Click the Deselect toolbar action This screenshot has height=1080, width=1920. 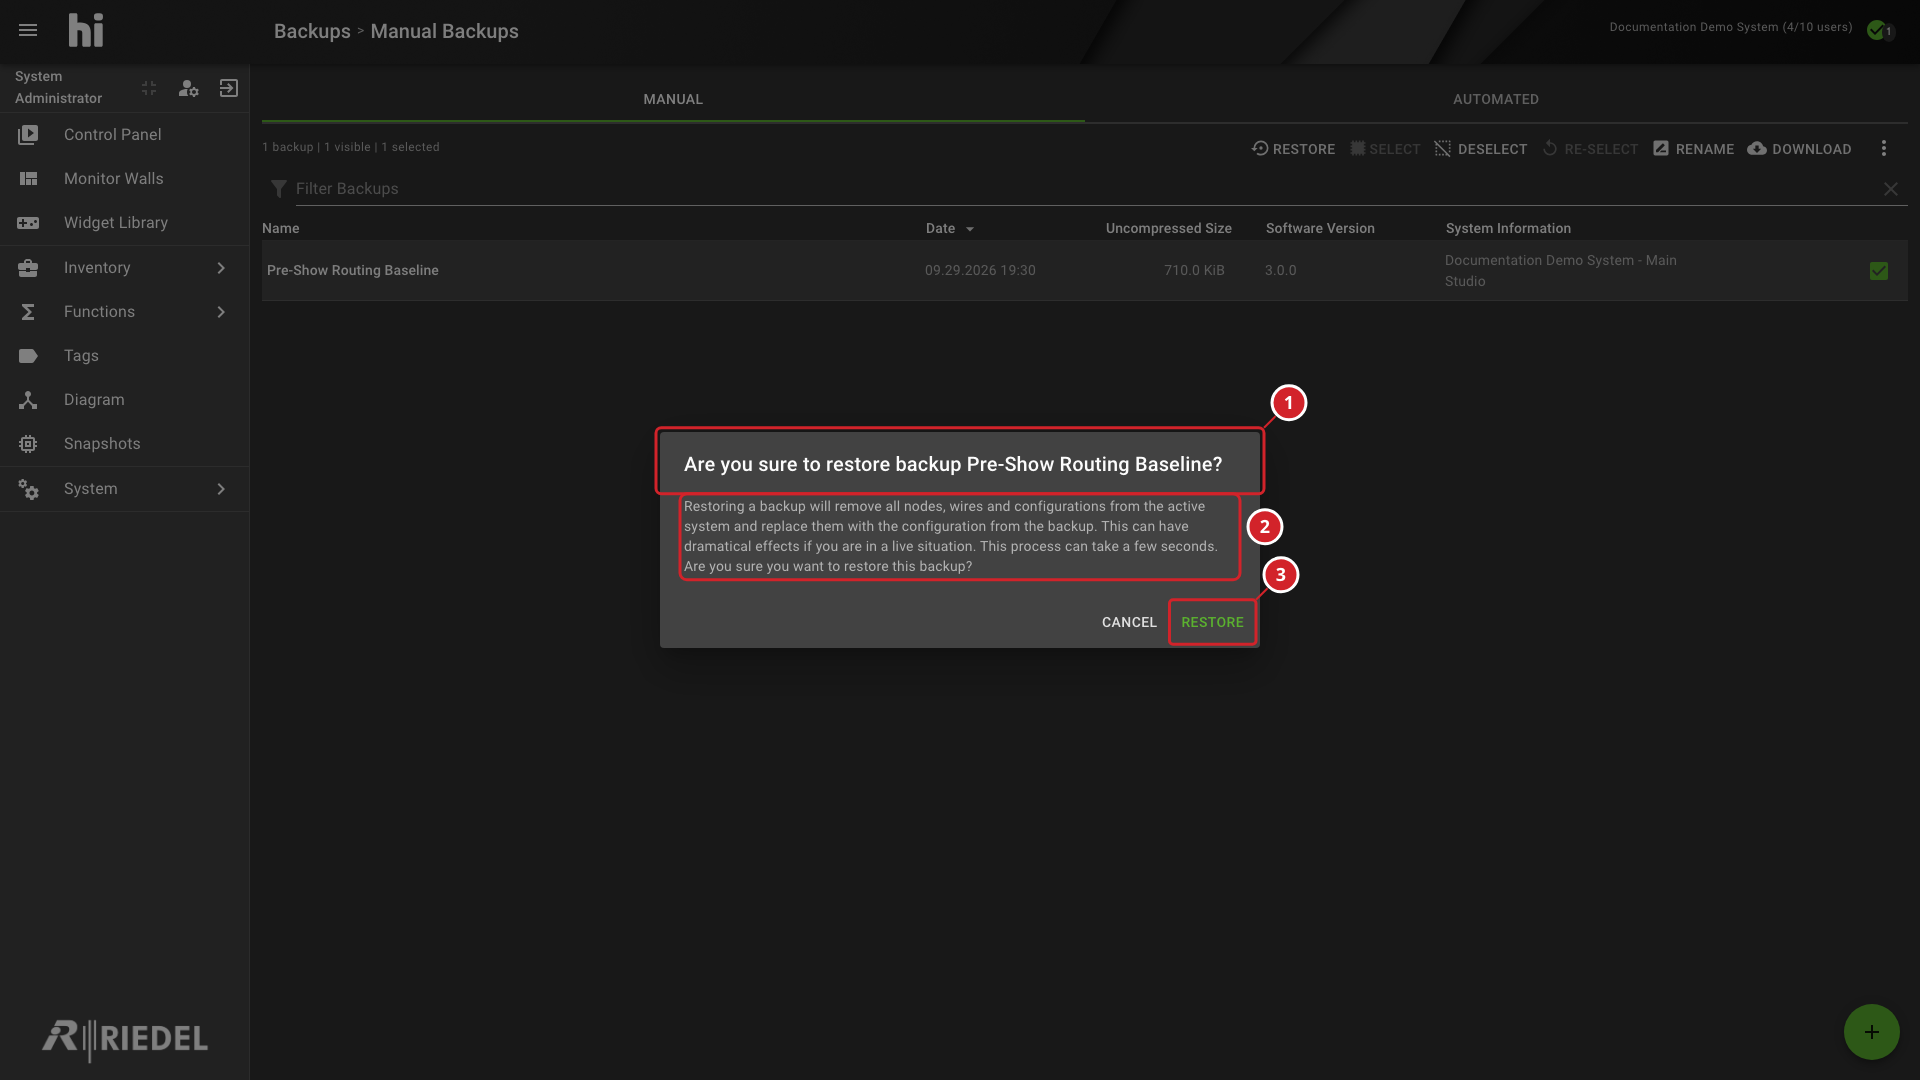tap(1481, 149)
